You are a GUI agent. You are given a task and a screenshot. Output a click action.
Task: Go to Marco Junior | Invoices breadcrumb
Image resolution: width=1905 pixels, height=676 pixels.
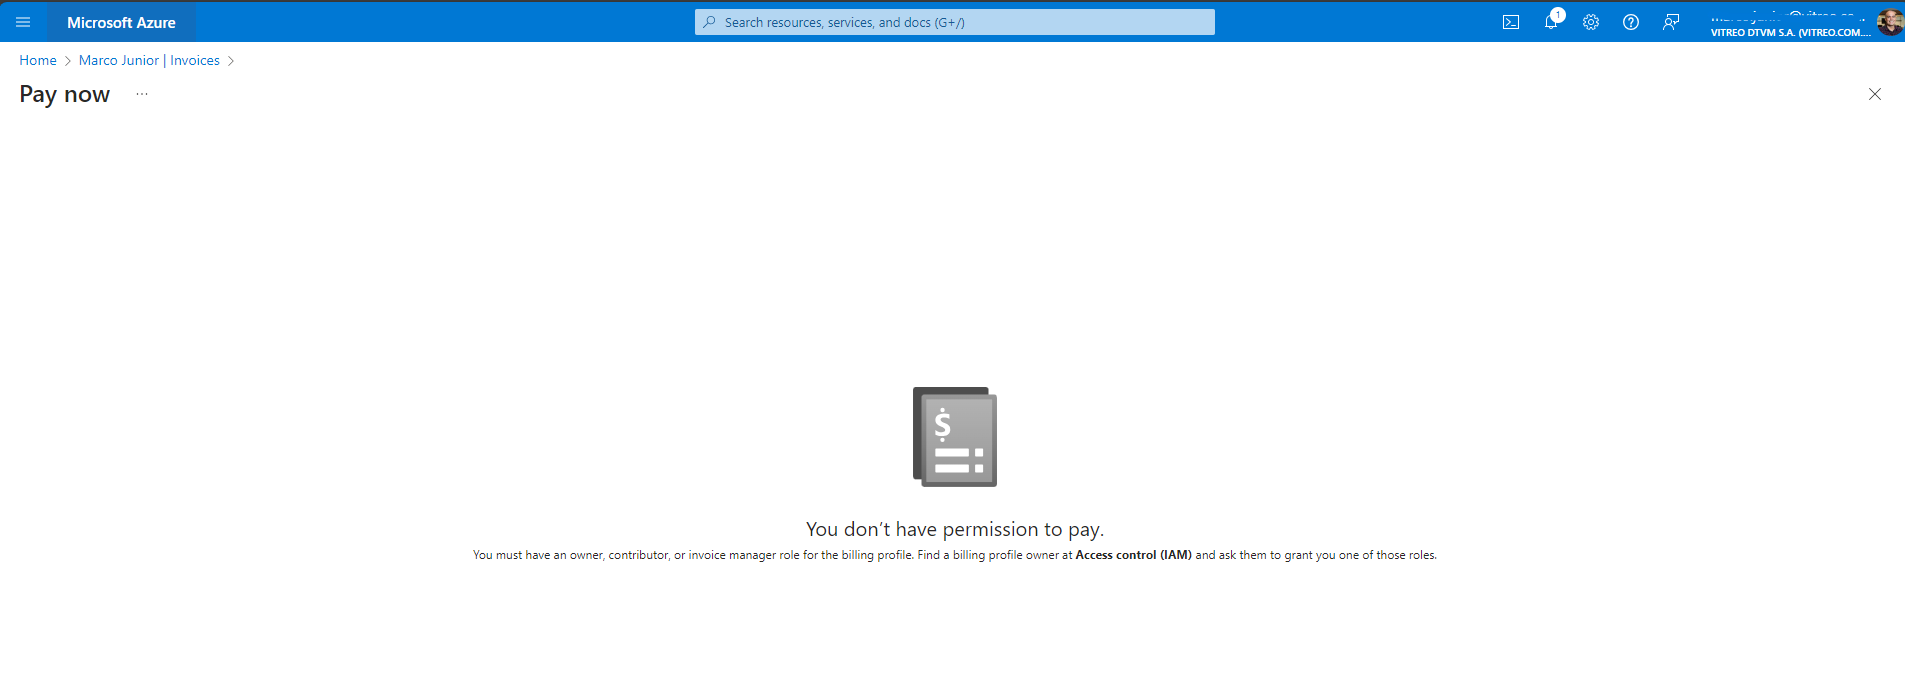[149, 60]
